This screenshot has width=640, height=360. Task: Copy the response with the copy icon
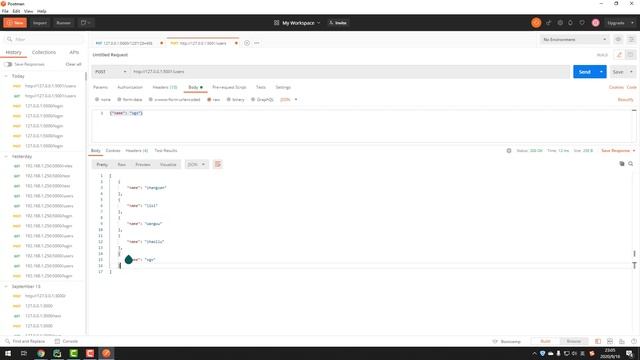pyautogui.click(x=622, y=164)
